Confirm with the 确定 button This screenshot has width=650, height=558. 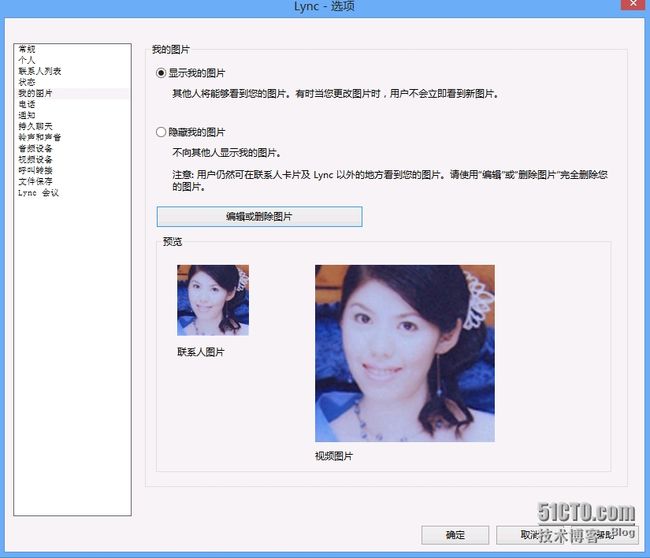455,535
